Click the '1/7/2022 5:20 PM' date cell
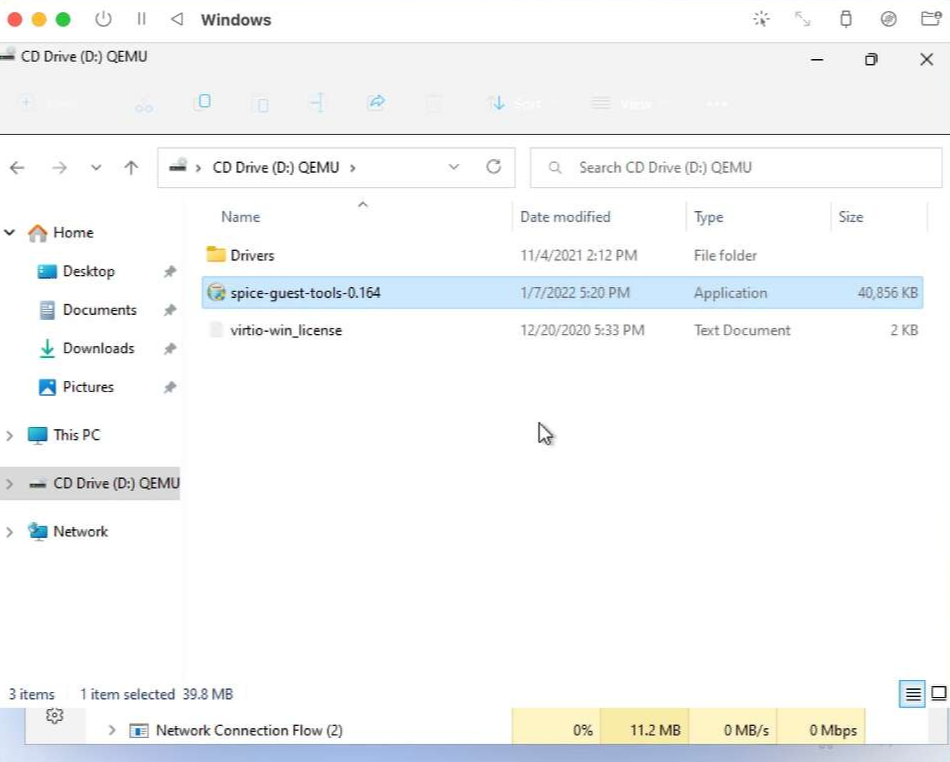950x762 pixels. click(575, 293)
